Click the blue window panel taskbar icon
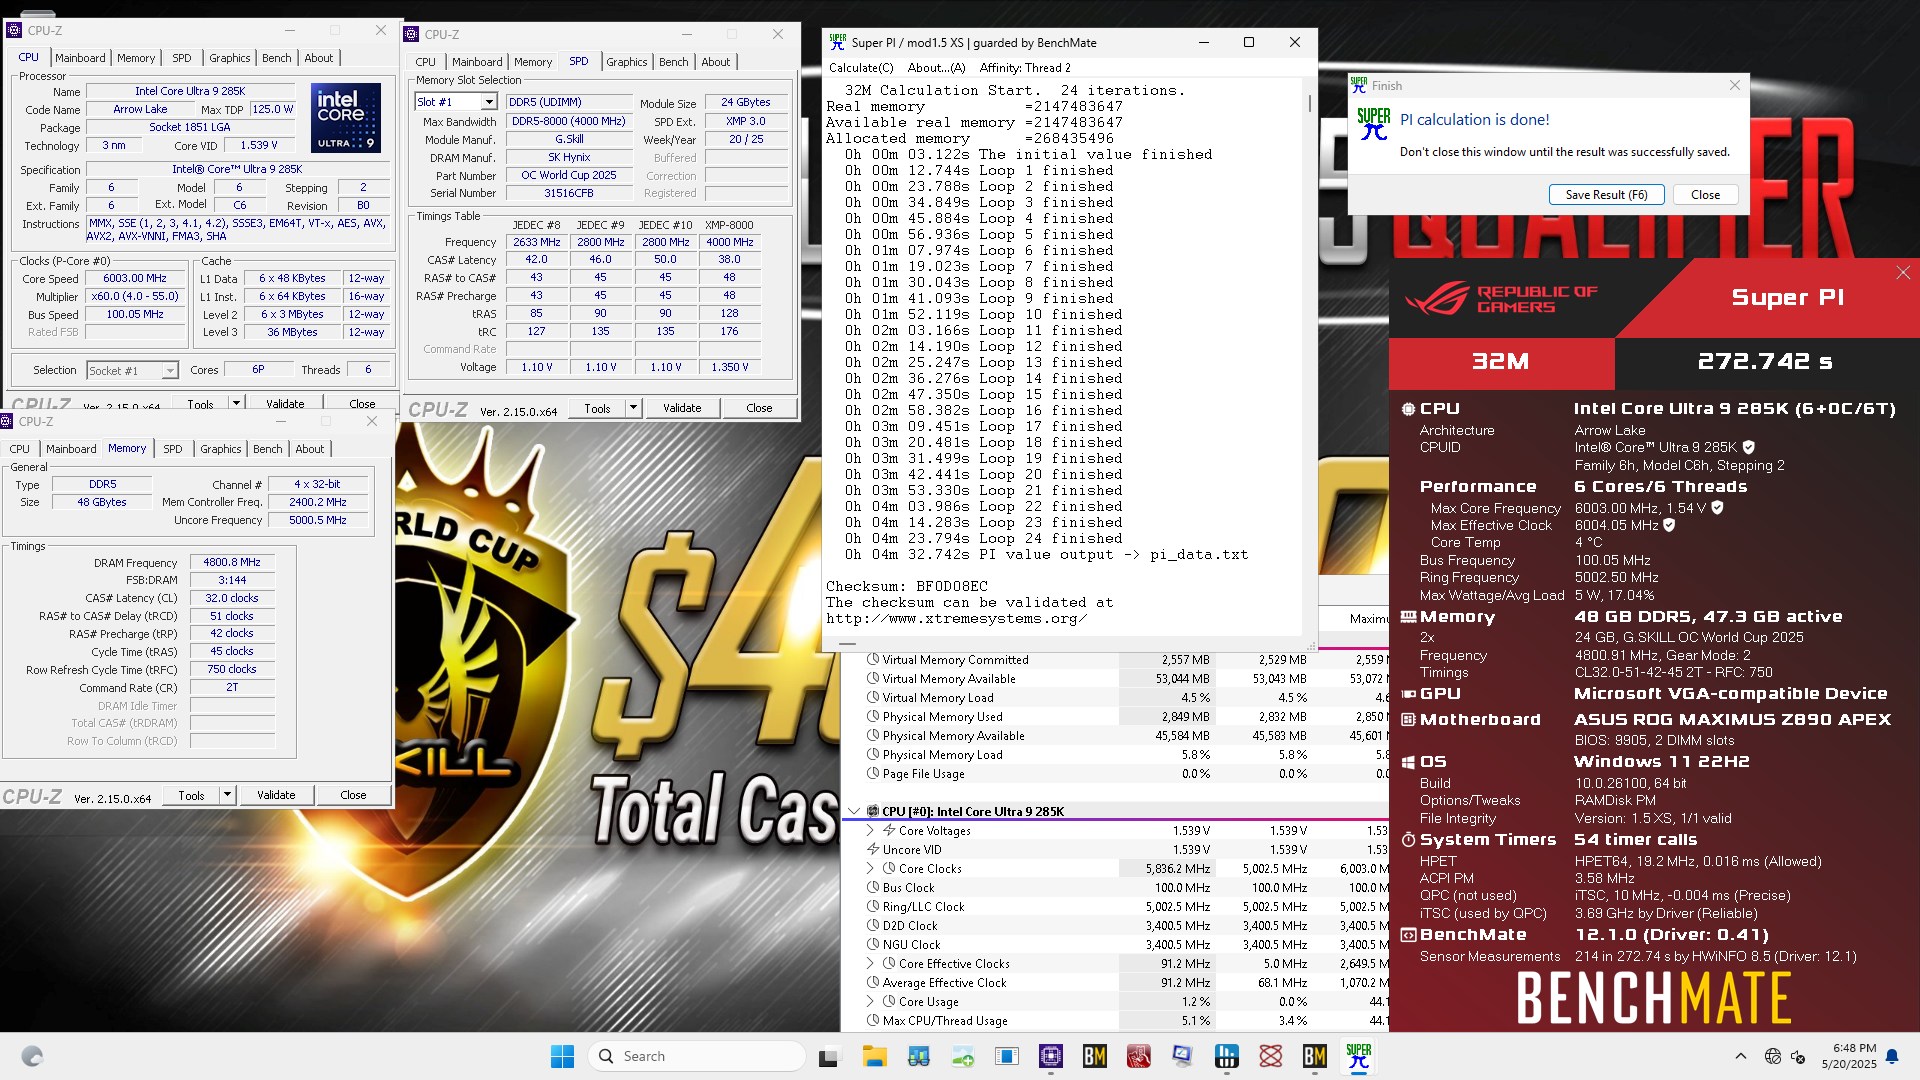1920x1080 pixels. pos(1007,1056)
